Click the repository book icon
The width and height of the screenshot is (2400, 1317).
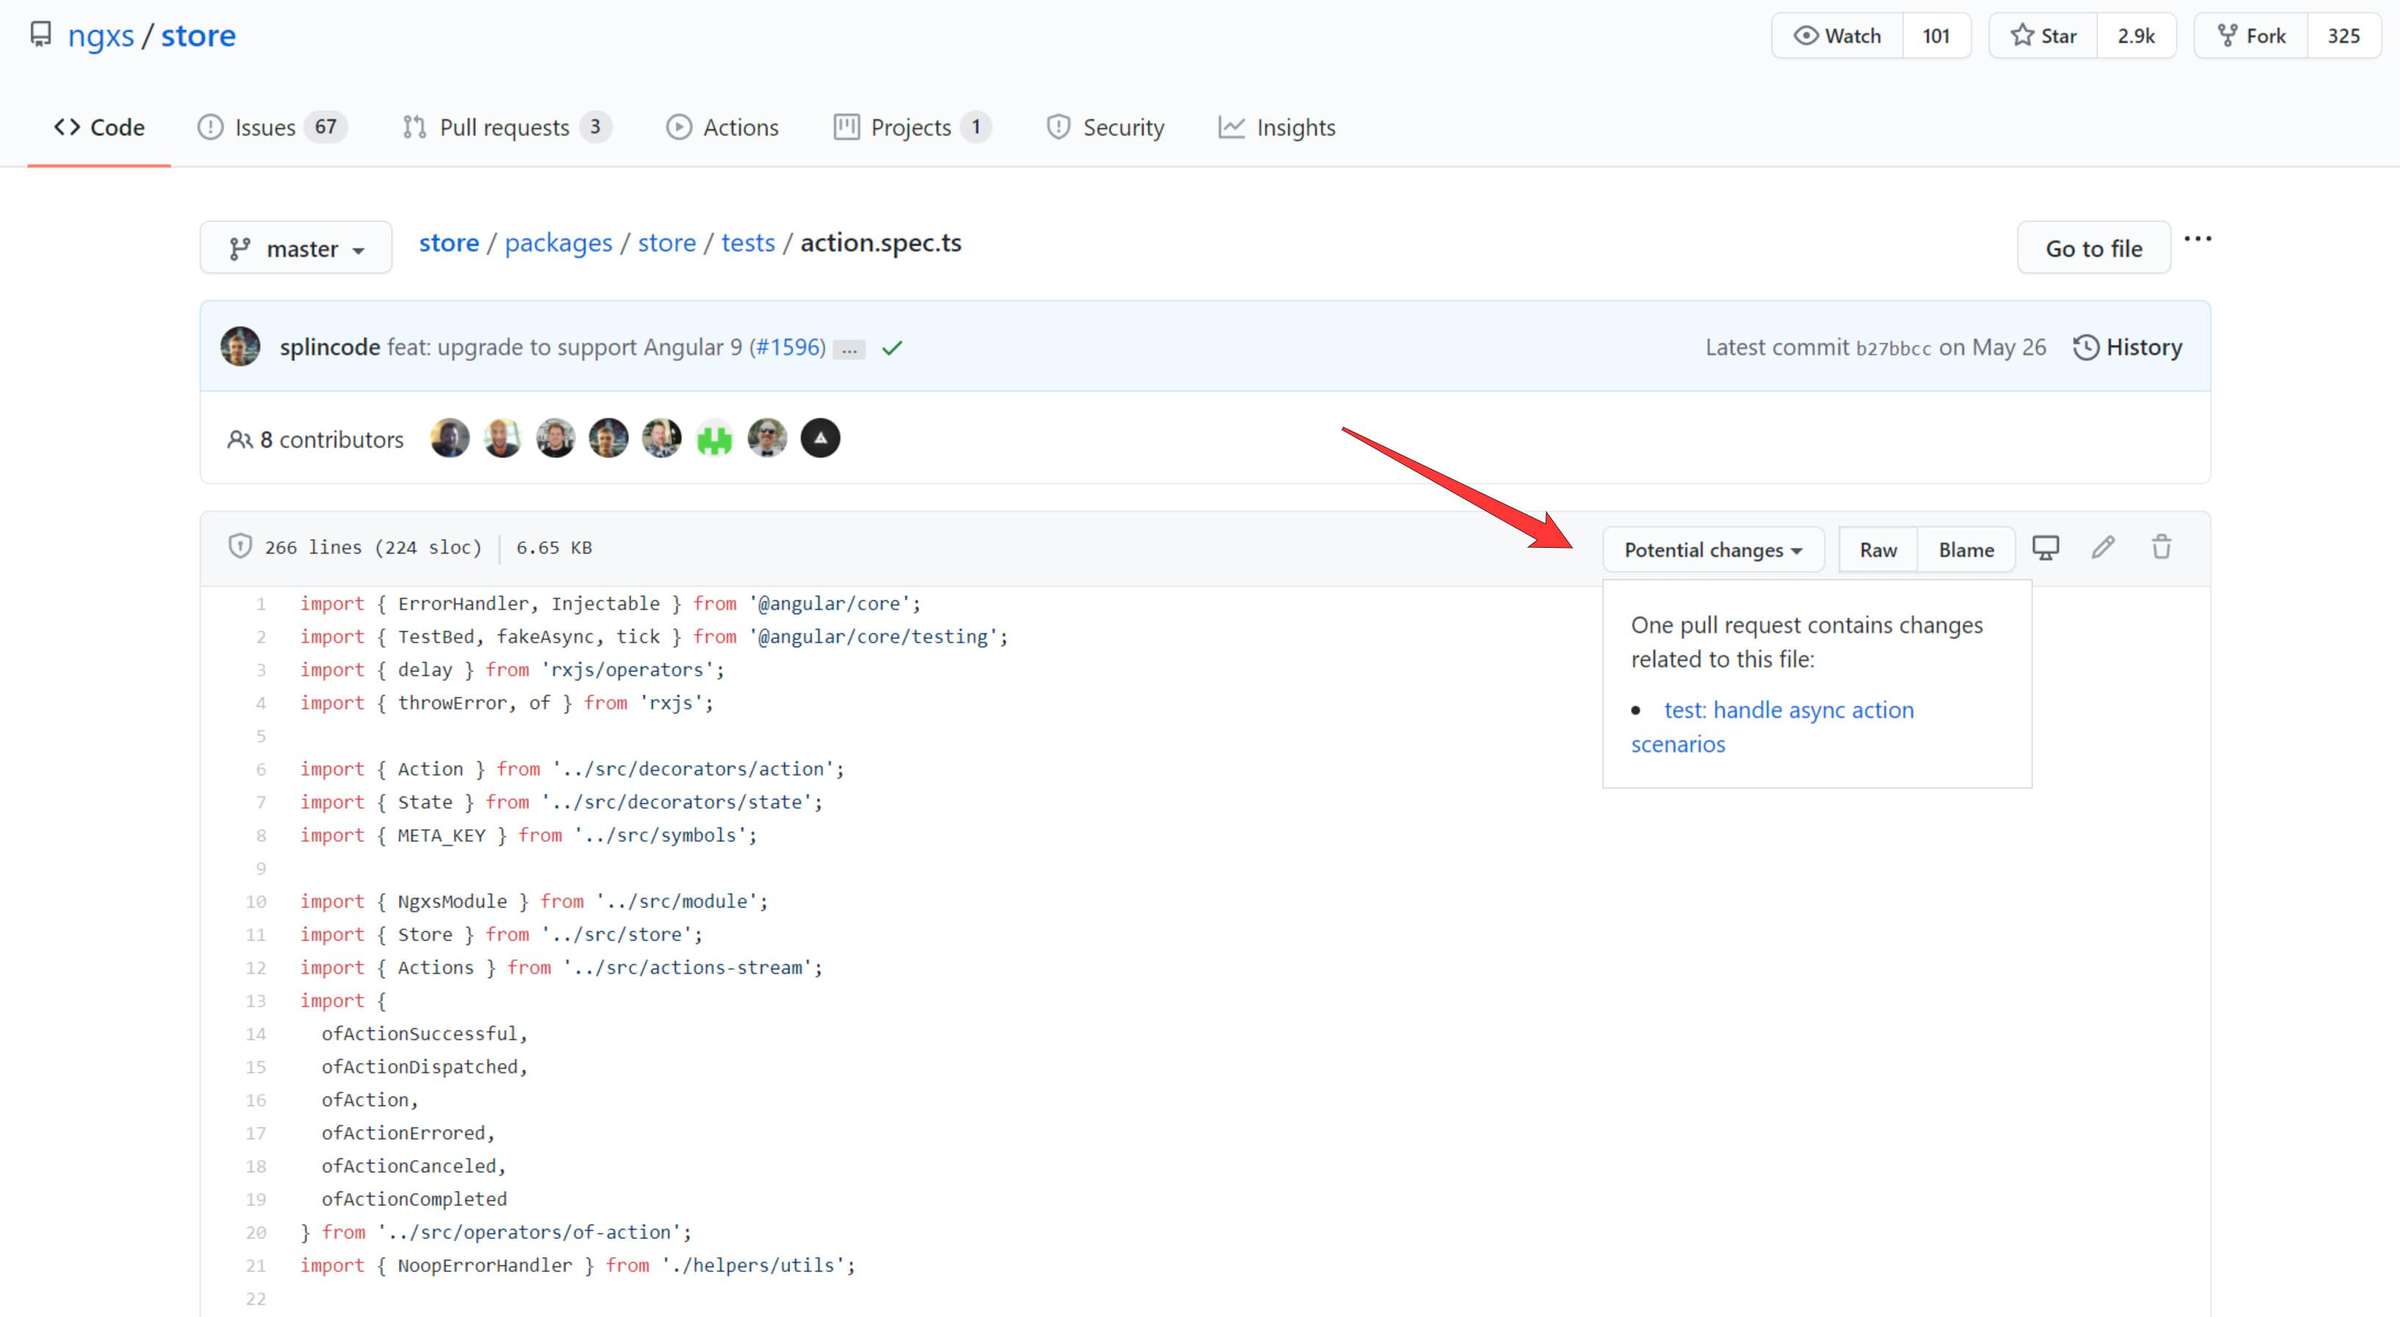click(40, 35)
